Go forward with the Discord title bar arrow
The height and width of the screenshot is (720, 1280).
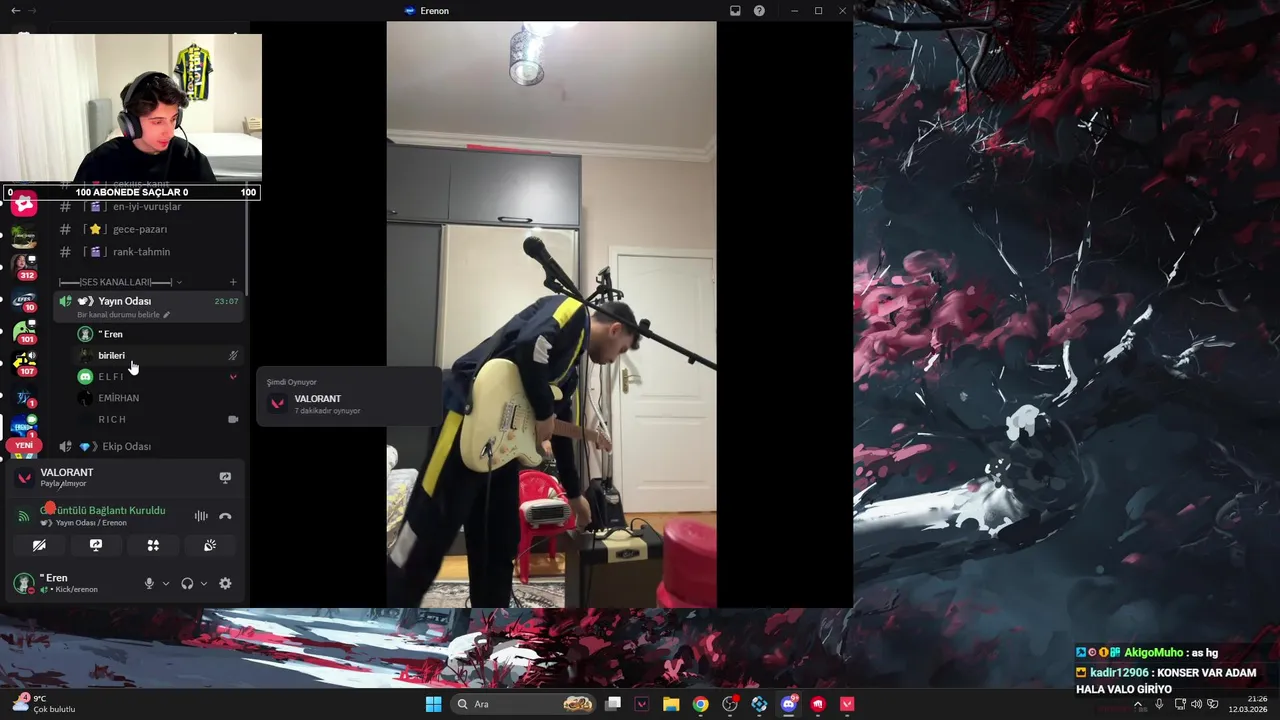pos(32,10)
